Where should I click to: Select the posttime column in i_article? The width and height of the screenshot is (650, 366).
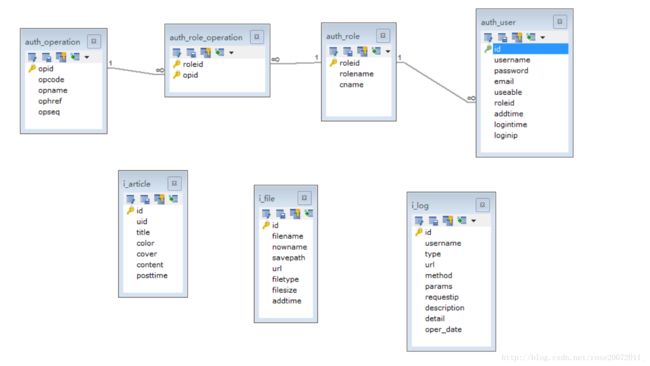pos(152,276)
